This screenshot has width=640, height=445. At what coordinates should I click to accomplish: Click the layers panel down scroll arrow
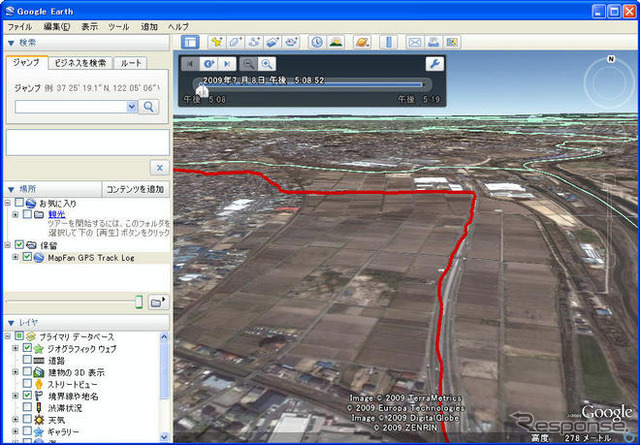[164, 437]
